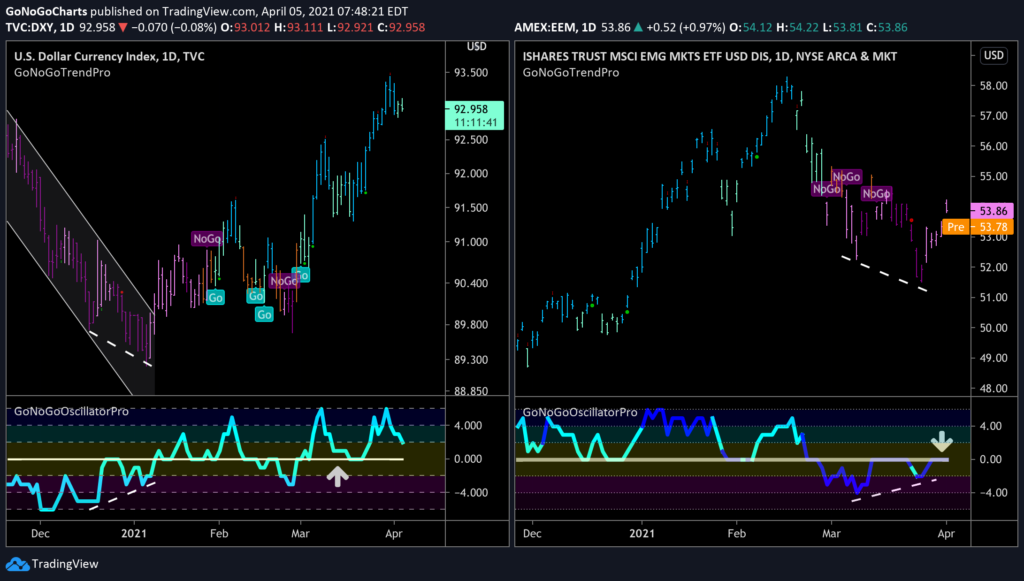Viewport: 1024px width, 581px height.
Task: Click the Mar date on EEM time axis
Action: pyautogui.click(x=831, y=533)
